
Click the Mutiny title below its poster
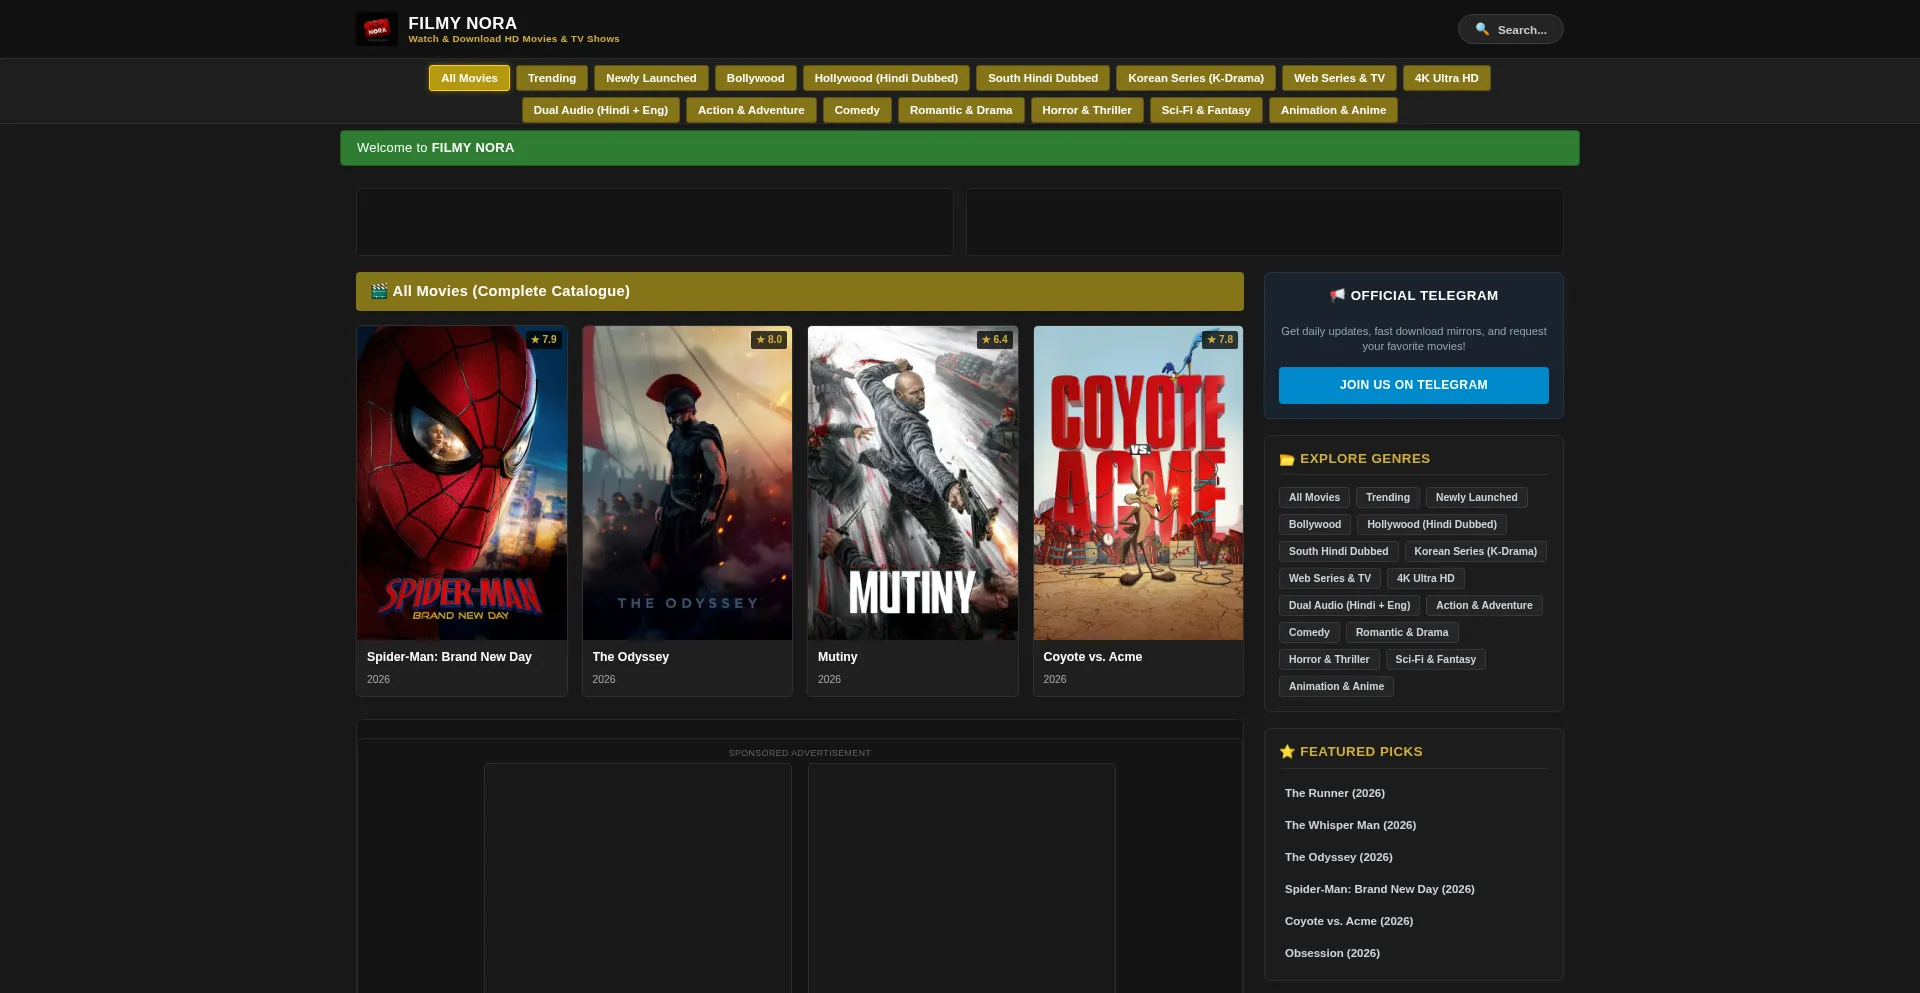coord(837,657)
